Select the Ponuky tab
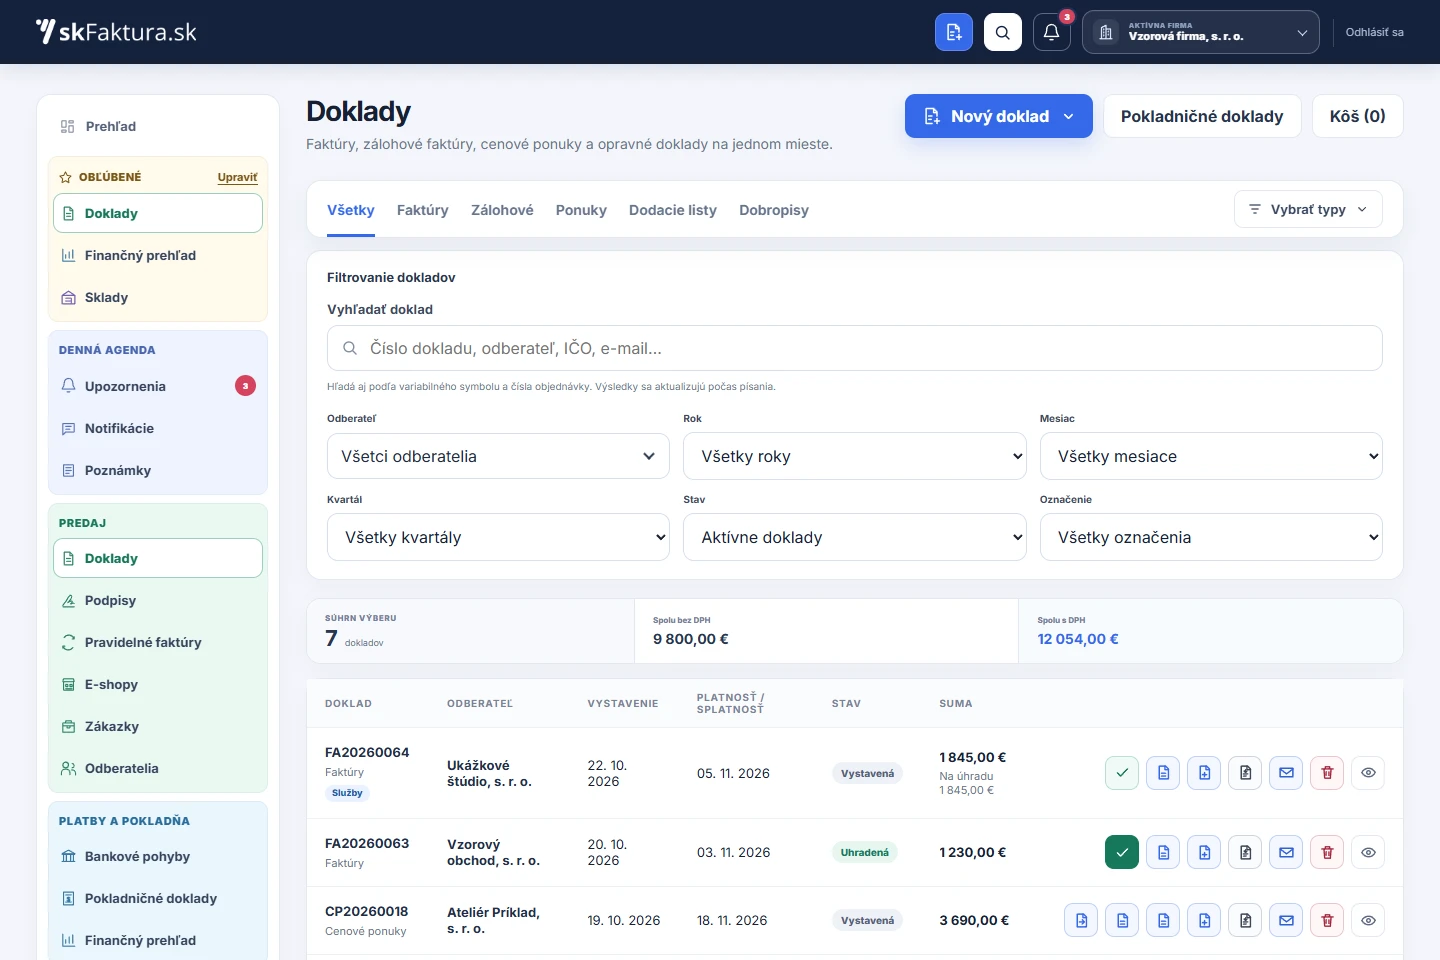 pos(581,210)
